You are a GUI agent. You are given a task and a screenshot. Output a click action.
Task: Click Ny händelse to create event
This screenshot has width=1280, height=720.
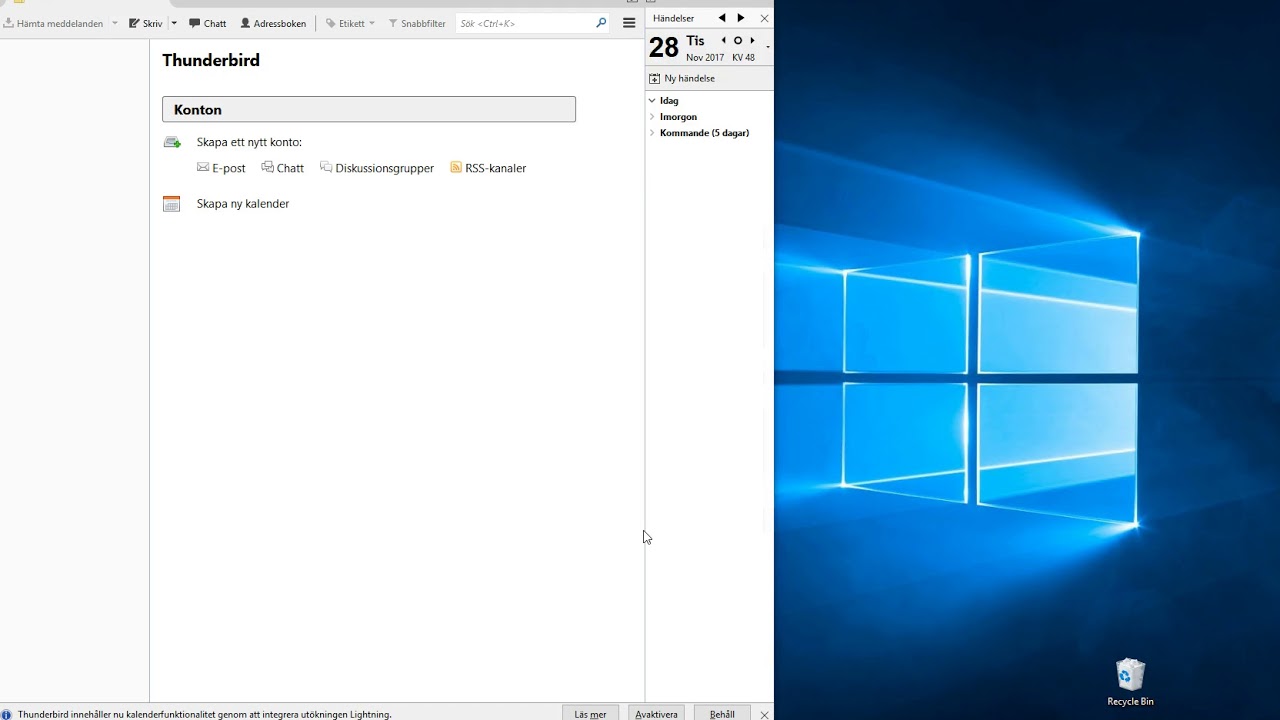(x=682, y=78)
